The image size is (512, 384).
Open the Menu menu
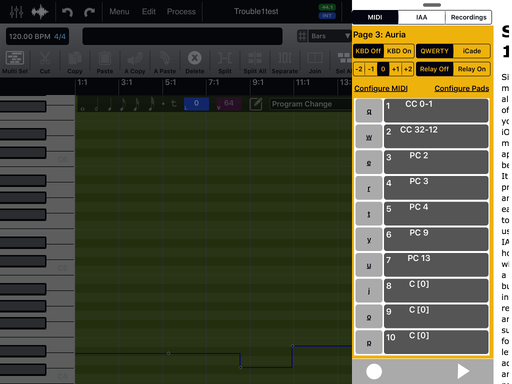coord(119,12)
